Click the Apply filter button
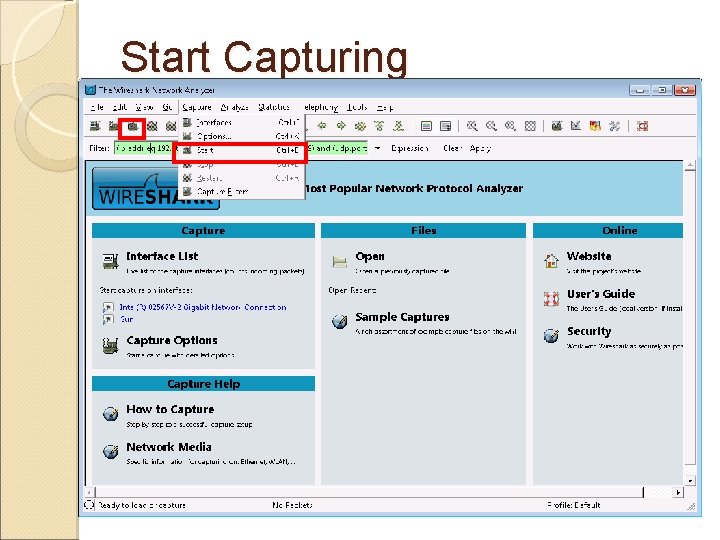 click(480, 148)
